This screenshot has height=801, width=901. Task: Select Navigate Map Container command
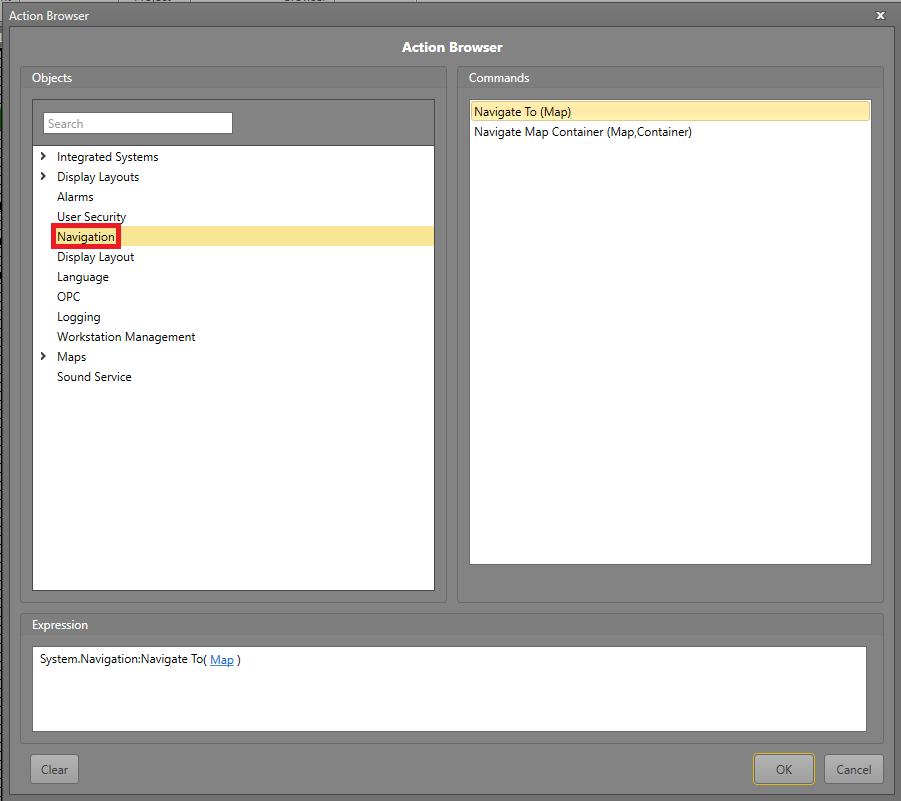point(582,132)
